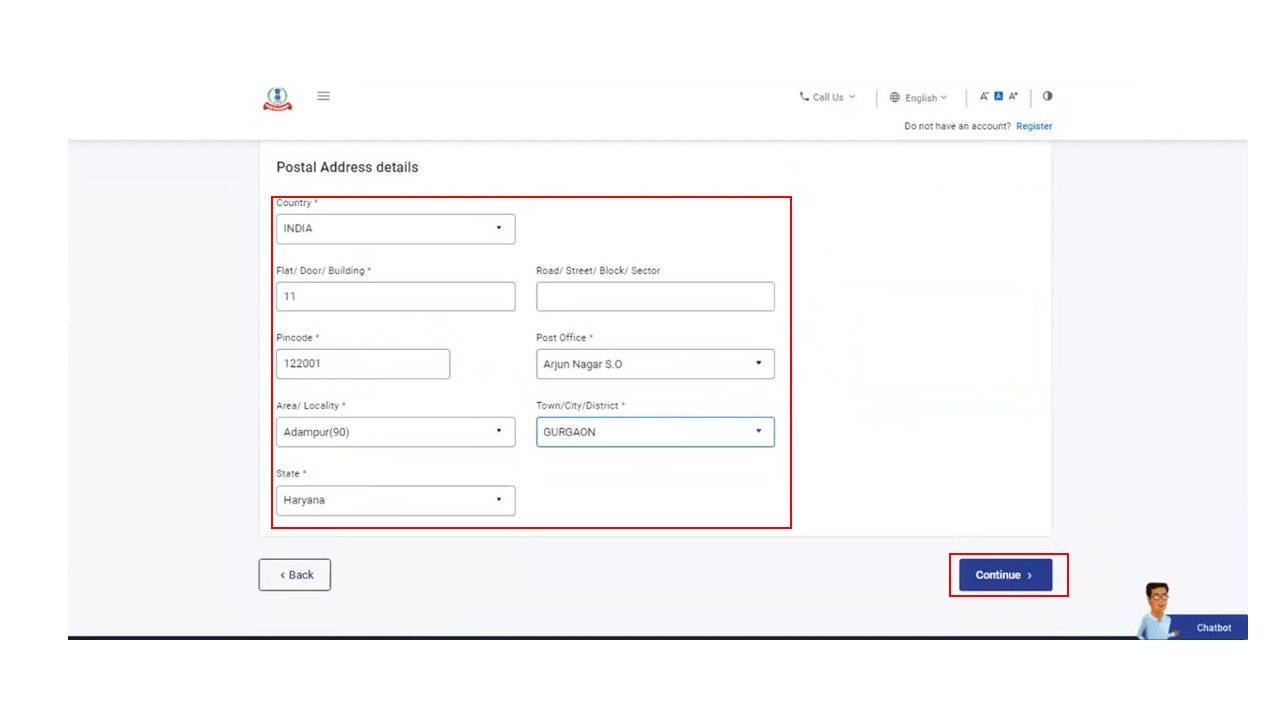Viewport: 1280px width, 720px height.
Task: Select the default font size icon
Action: click(x=998, y=97)
